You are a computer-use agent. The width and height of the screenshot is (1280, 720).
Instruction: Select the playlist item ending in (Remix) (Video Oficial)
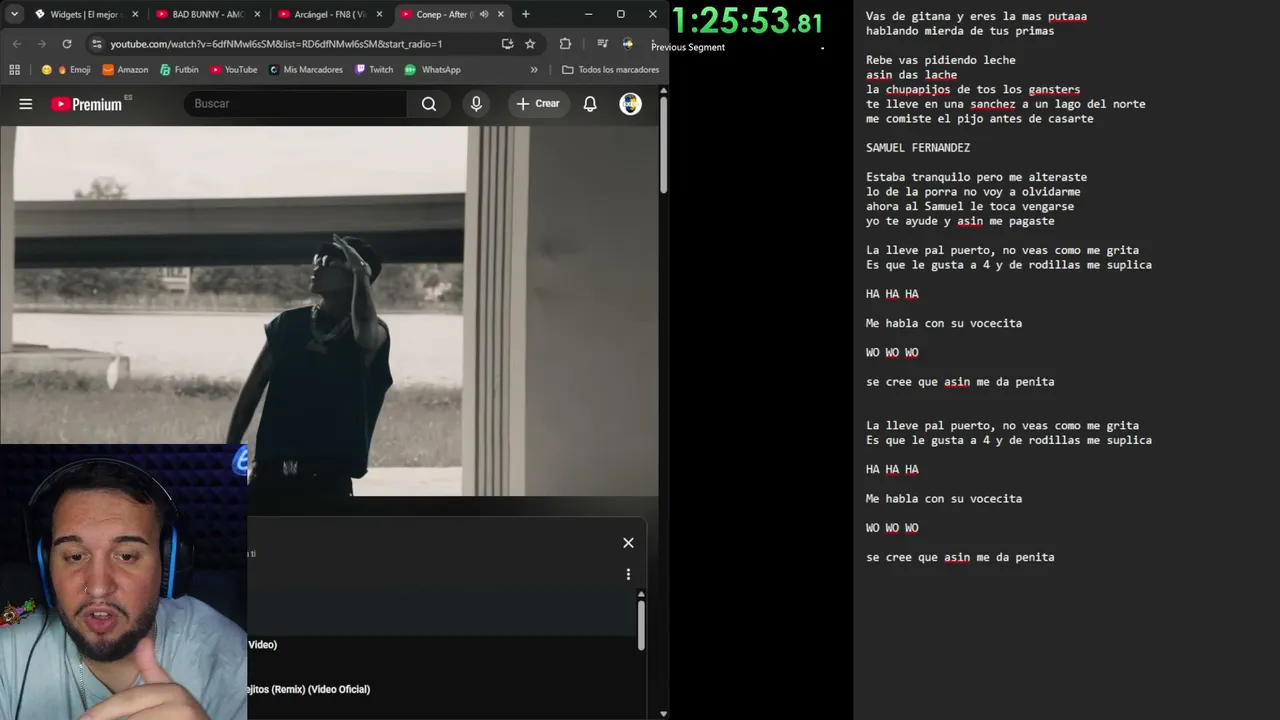click(309, 689)
